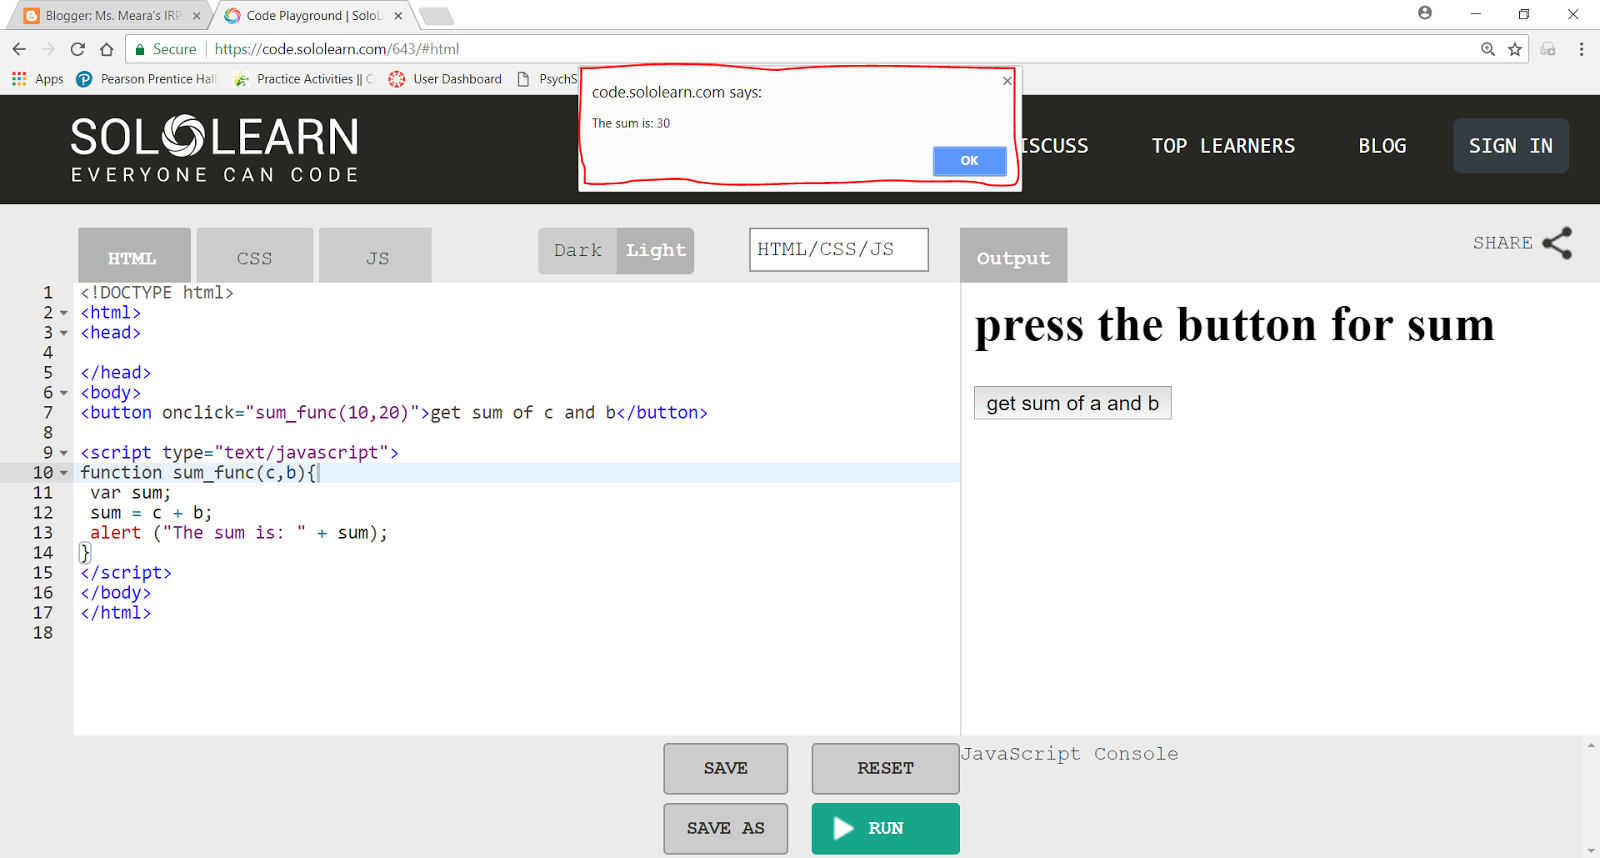Viewport: 1600px width, 858px height.
Task: Reload the page with refresh icon
Action: (78, 49)
